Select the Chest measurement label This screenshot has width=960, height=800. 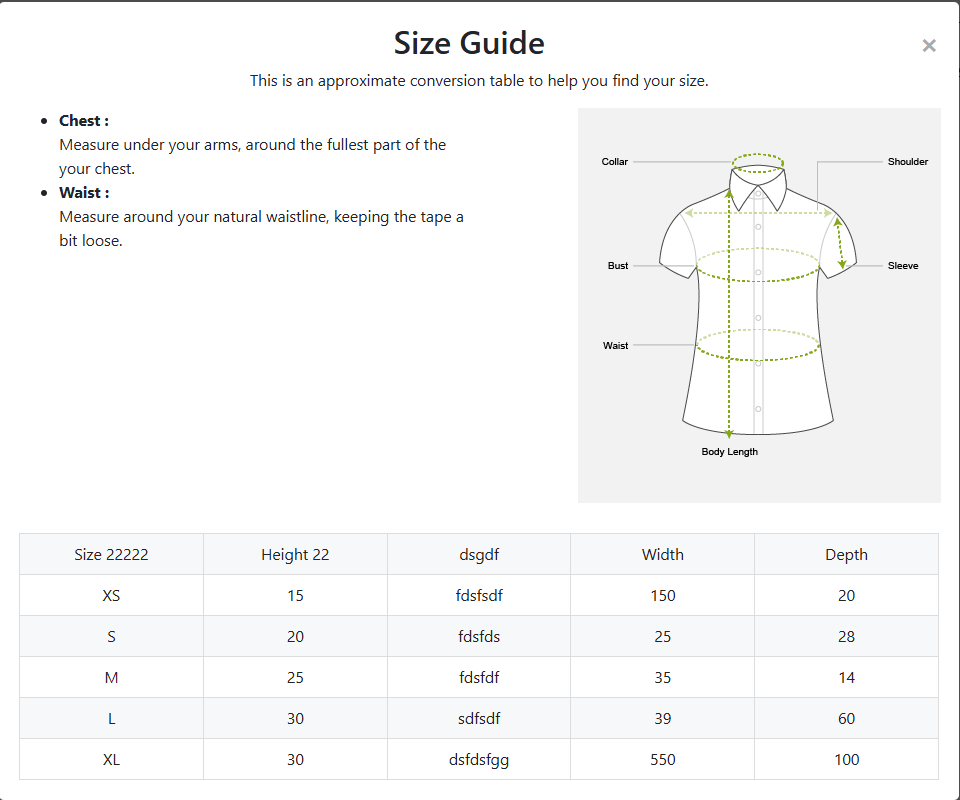point(84,121)
